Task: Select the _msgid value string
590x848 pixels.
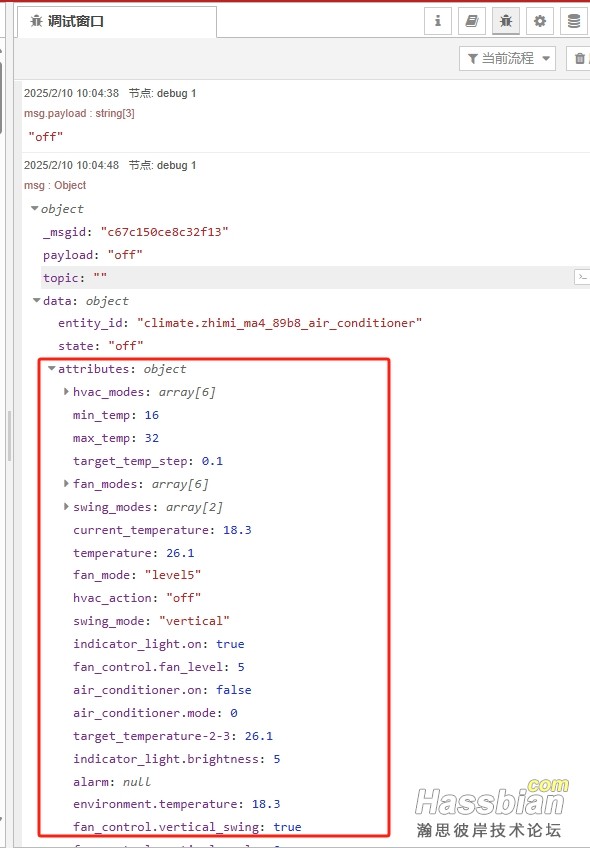Action: 164,232
